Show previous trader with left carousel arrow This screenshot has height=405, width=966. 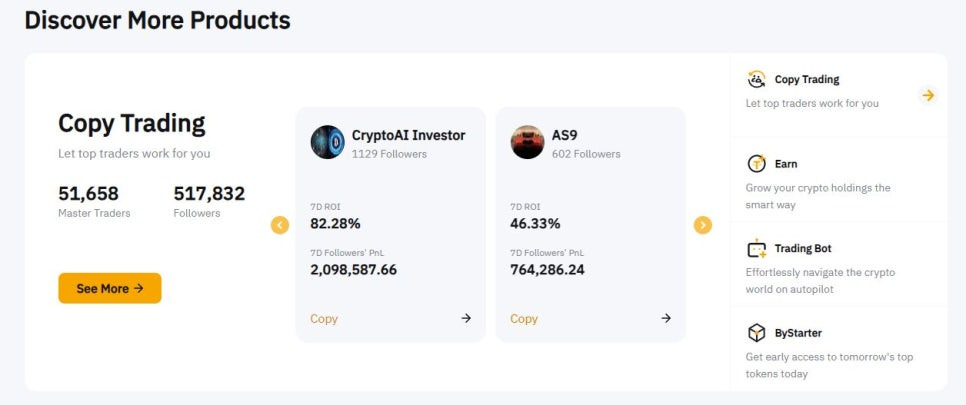280,225
